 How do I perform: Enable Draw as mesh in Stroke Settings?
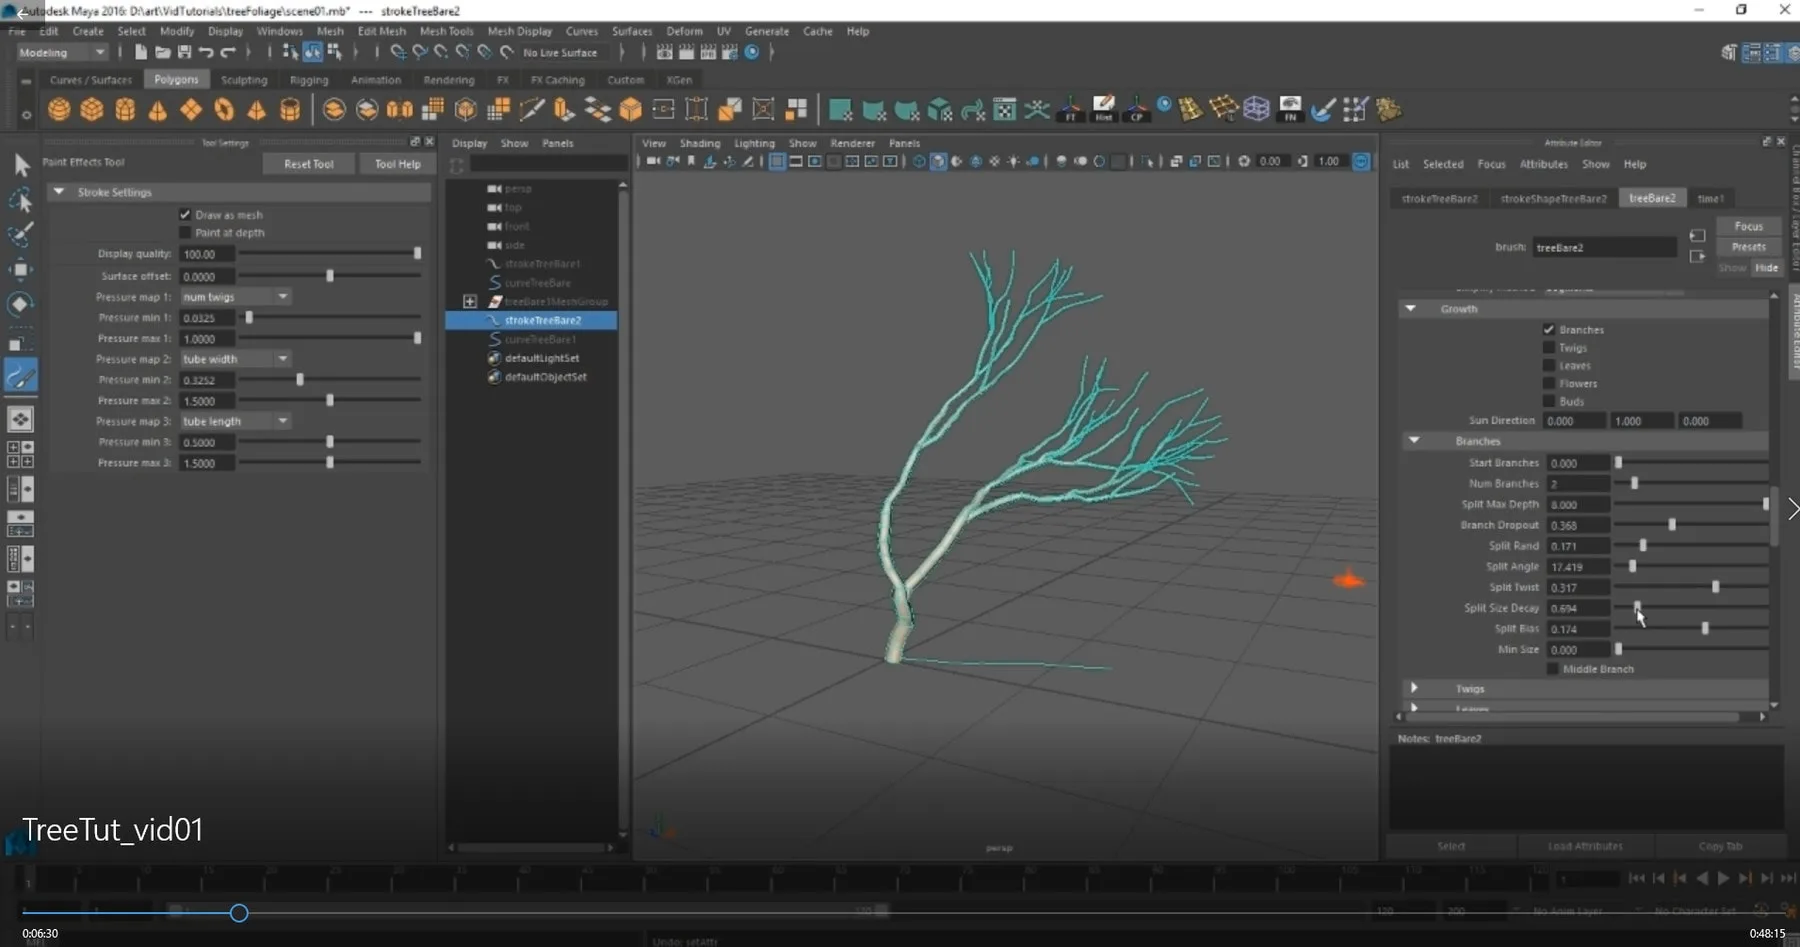pos(185,214)
